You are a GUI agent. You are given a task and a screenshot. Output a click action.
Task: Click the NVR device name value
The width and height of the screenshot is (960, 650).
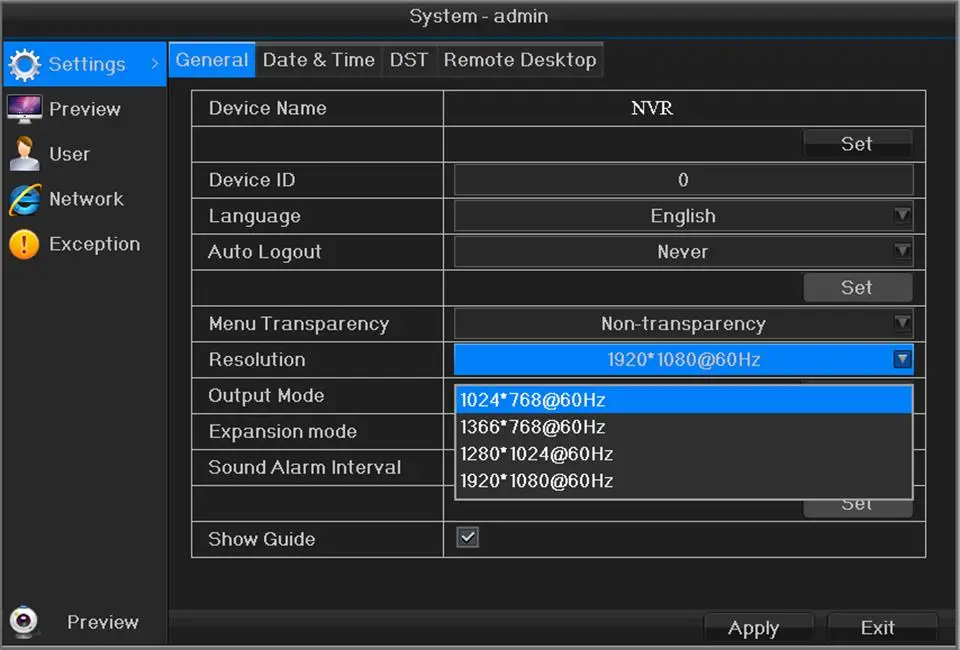pos(652,108)
